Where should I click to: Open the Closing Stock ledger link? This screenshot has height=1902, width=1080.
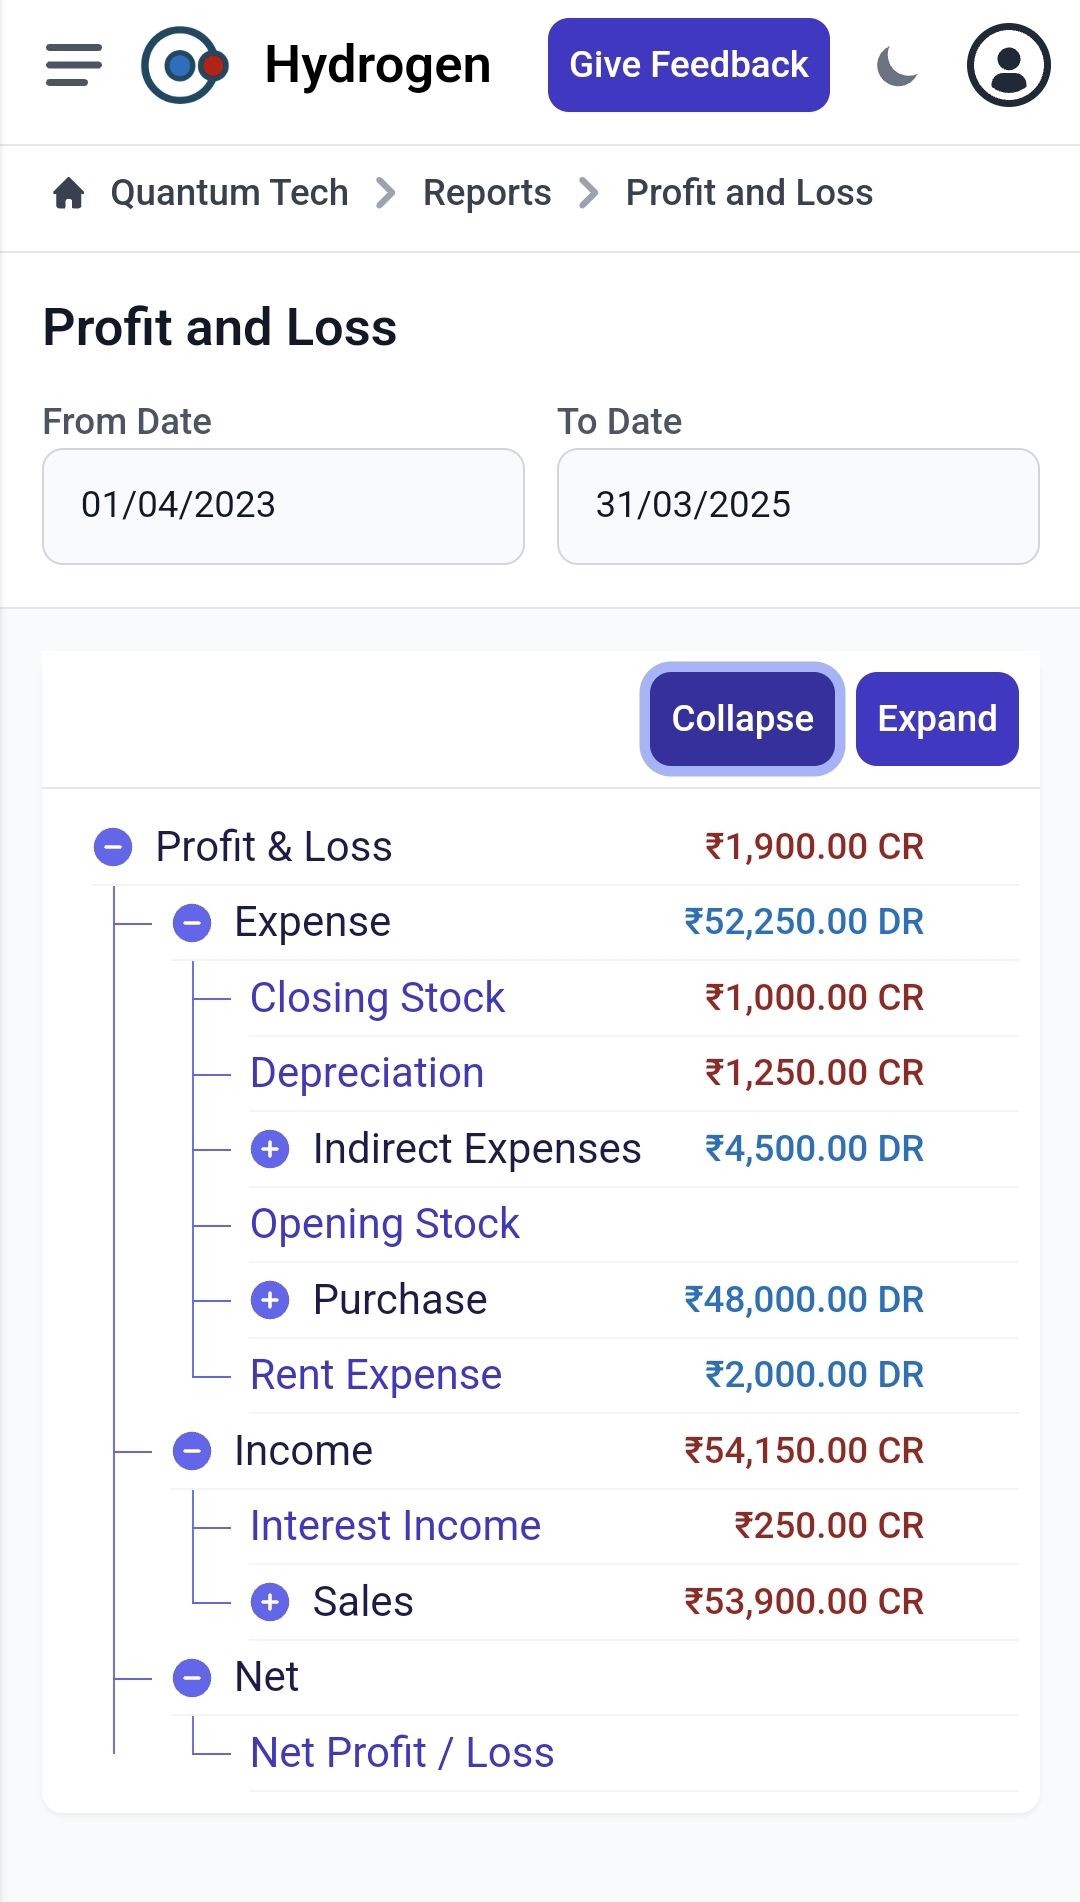pyautogui.click(x=377, y=998)
